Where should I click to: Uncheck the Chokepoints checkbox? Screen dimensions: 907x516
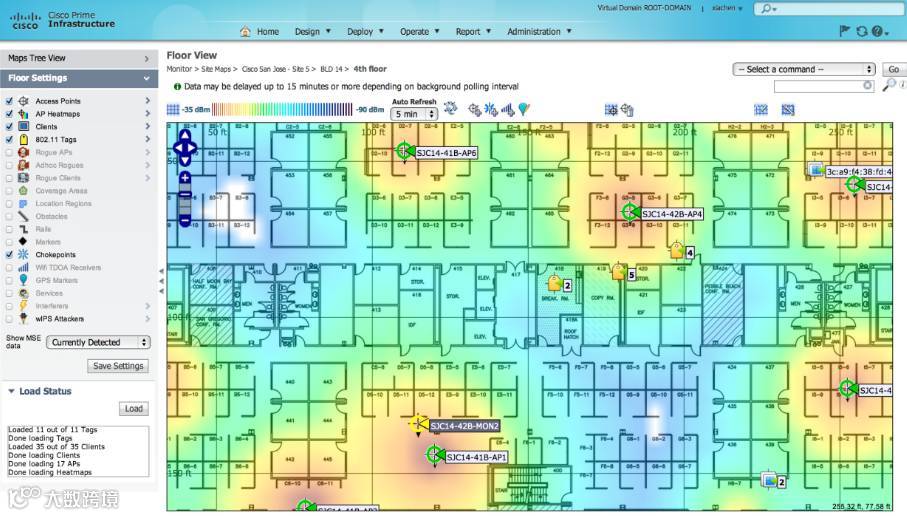[x=9, y=255]
